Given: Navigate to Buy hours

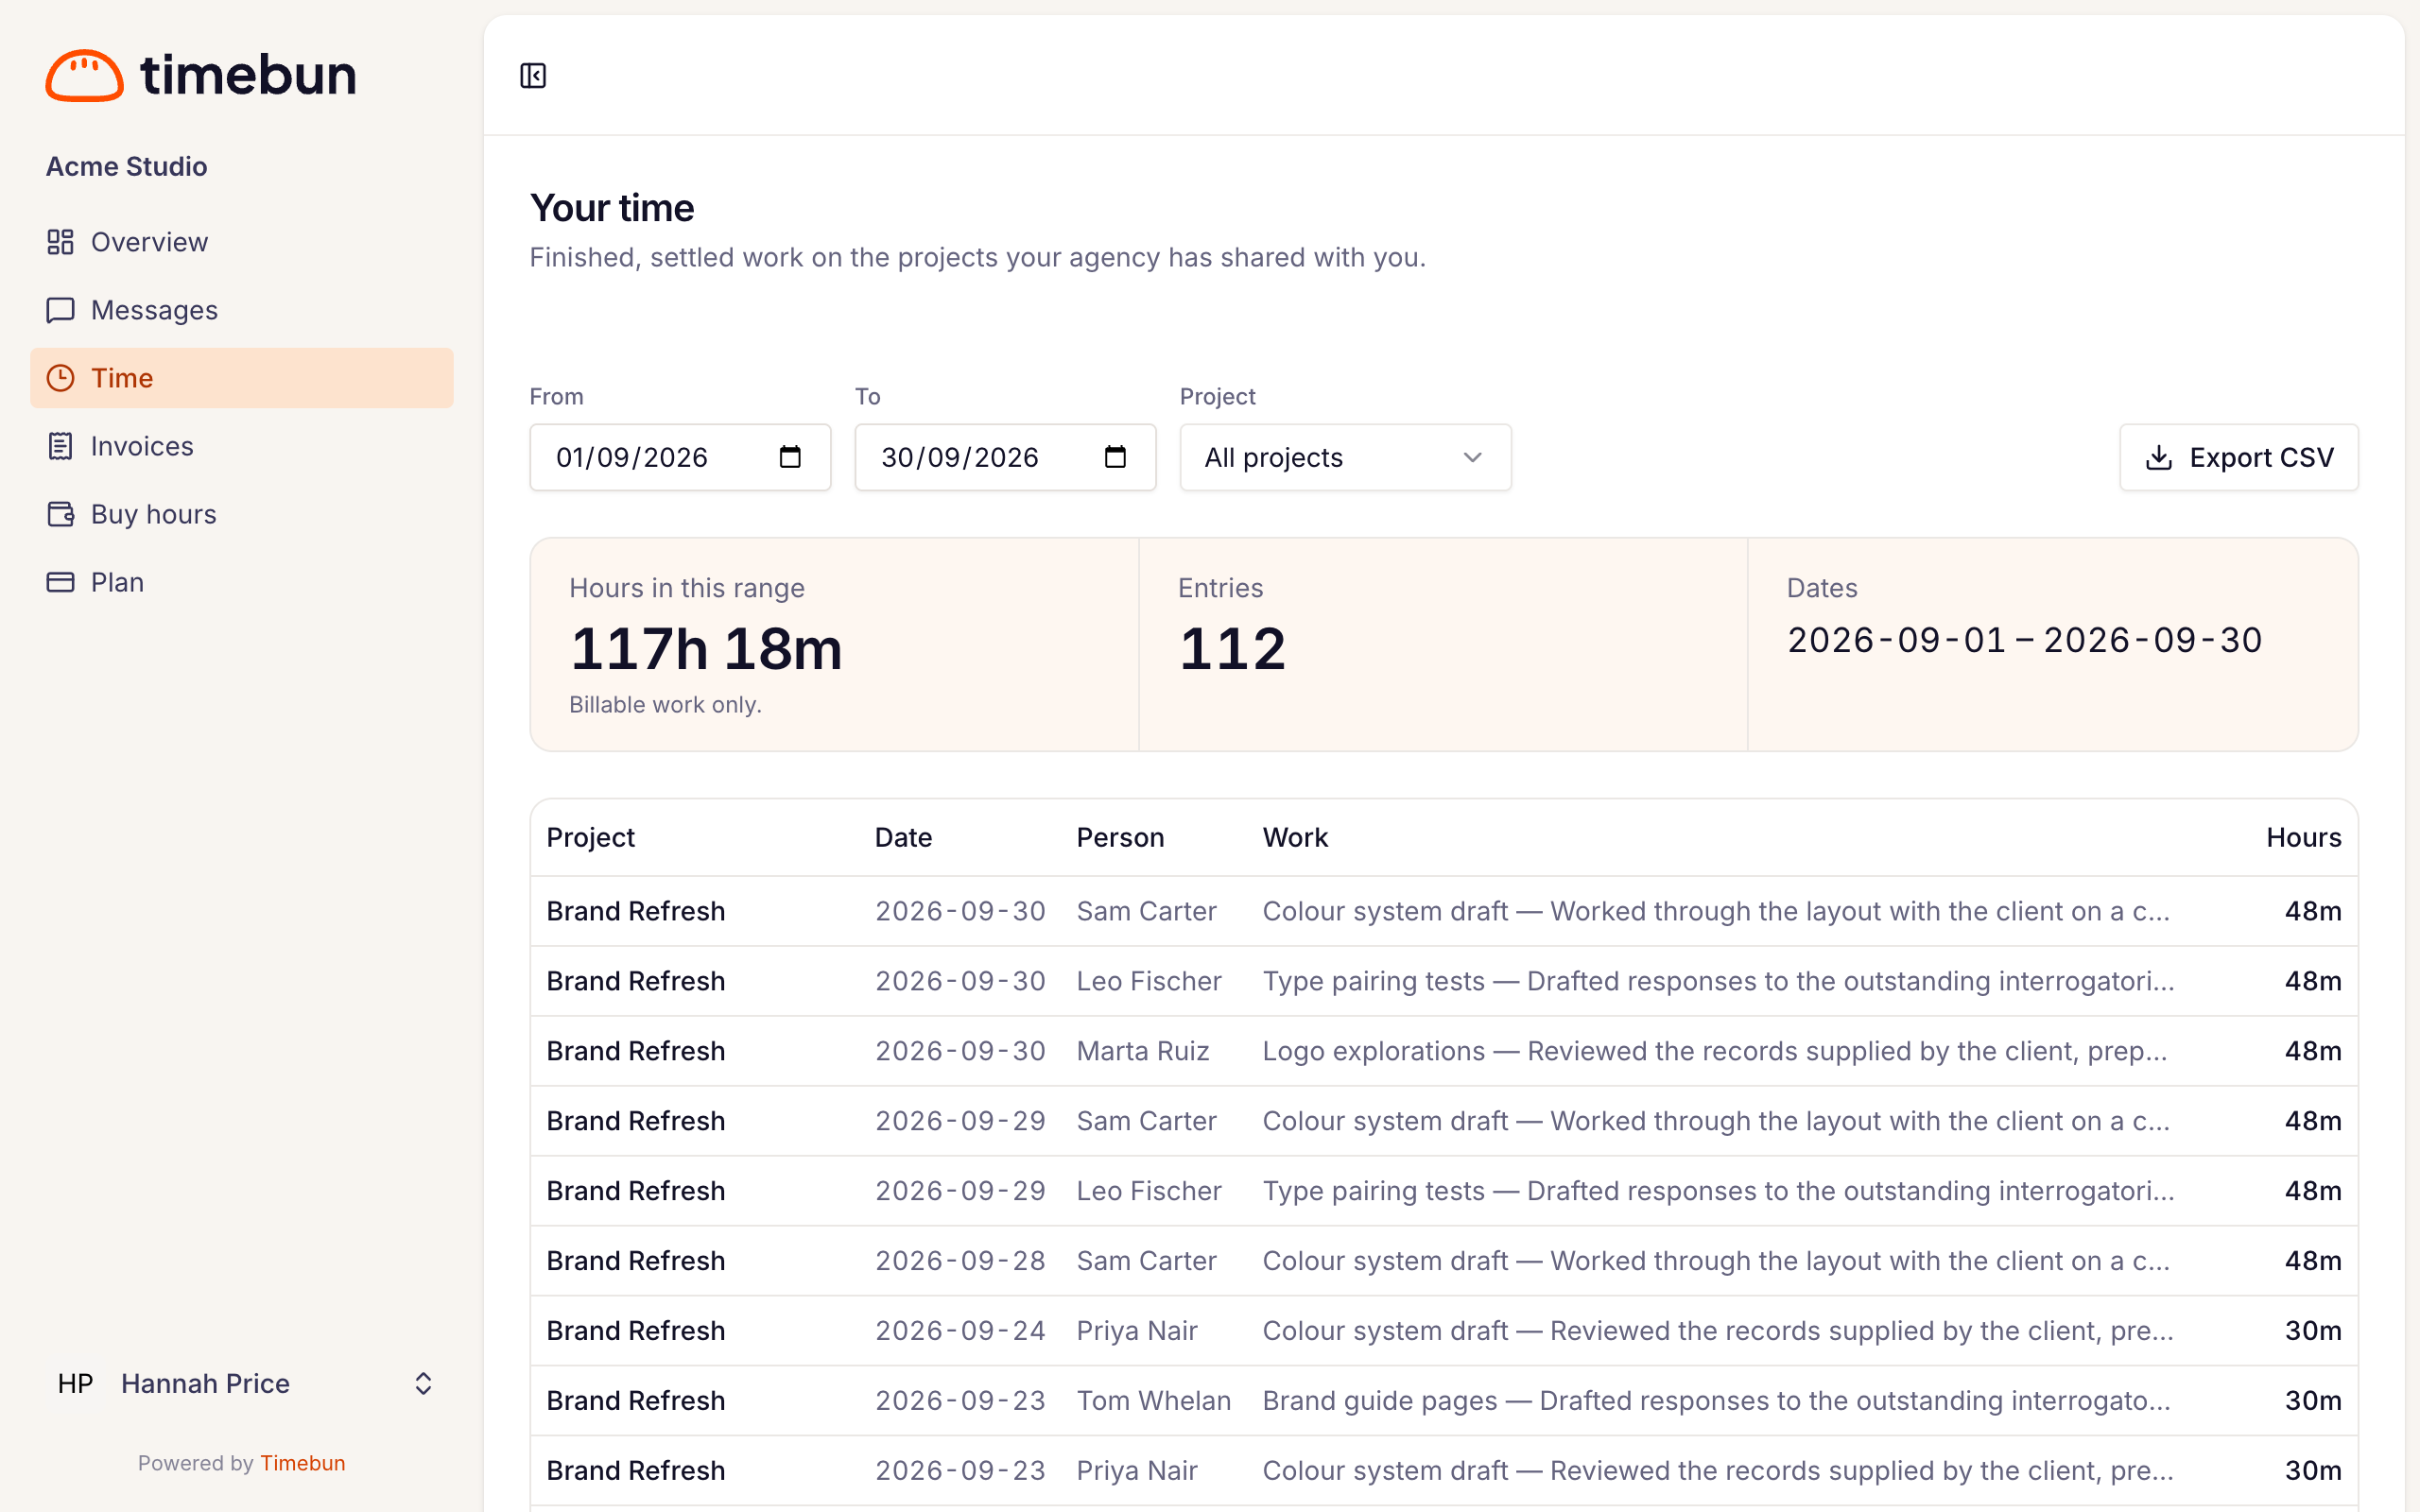Looking at the screenshot, I should click(241, 514).
